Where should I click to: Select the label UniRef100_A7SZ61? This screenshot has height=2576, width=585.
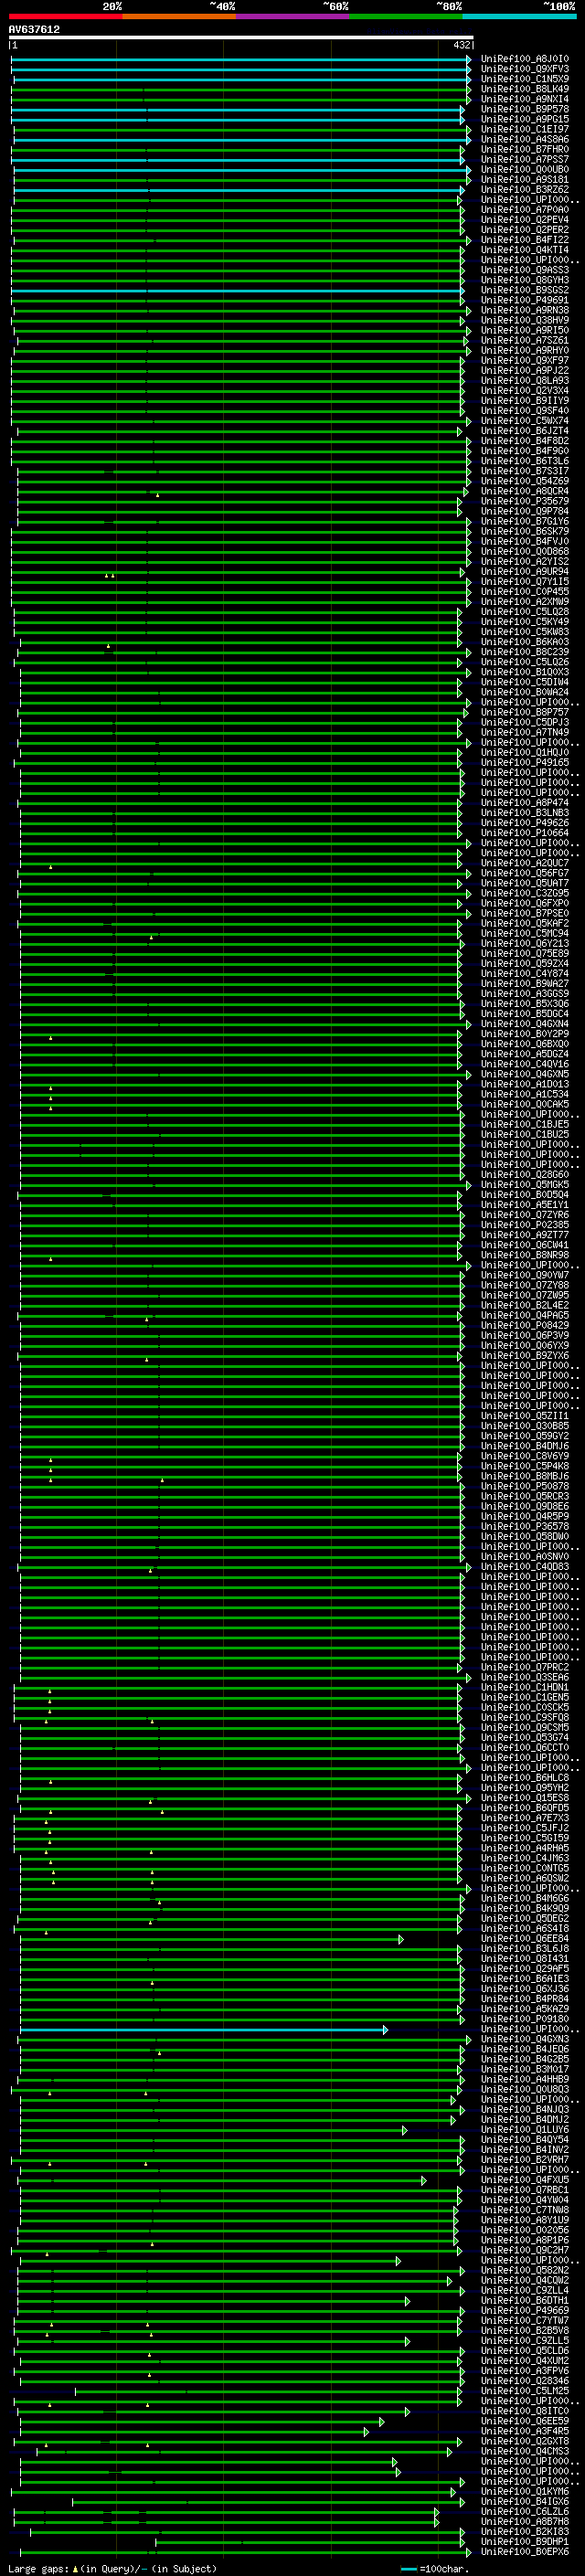[x=525, y=340]
